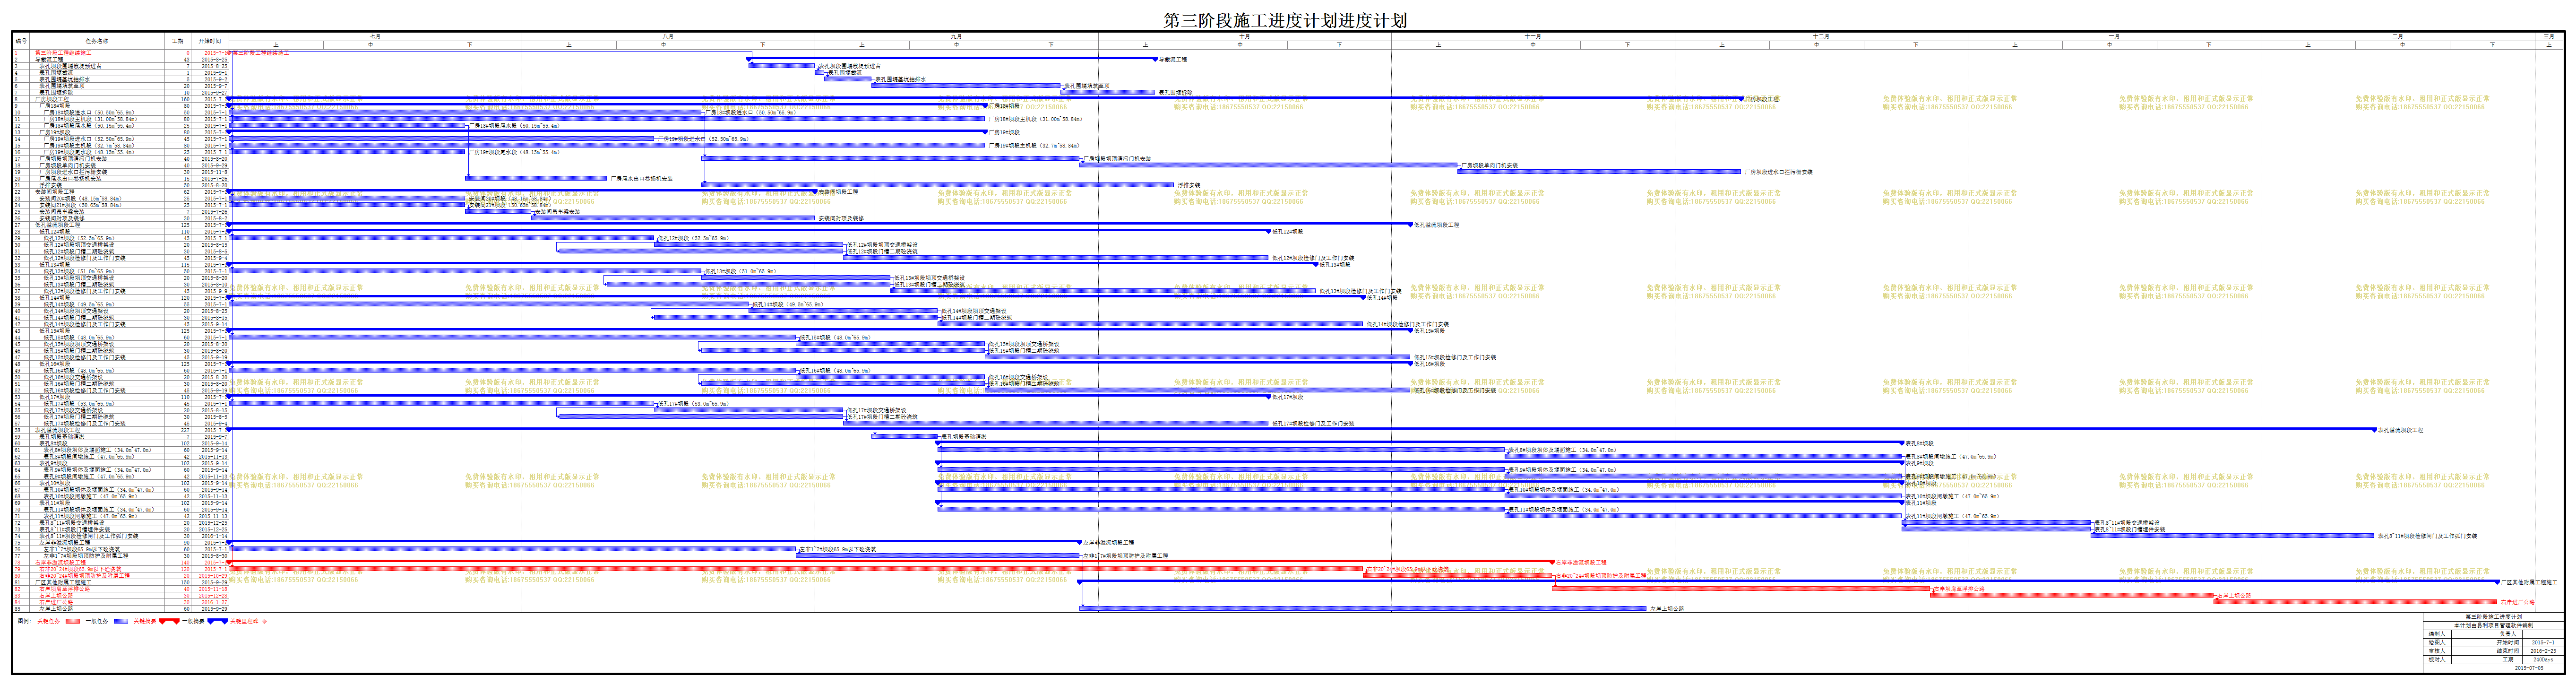Select task row 75 左岸非溢流坝段工程 in list
This screenshot has width=2576, height=685.
pyautogui.click(x=121, y=543)
